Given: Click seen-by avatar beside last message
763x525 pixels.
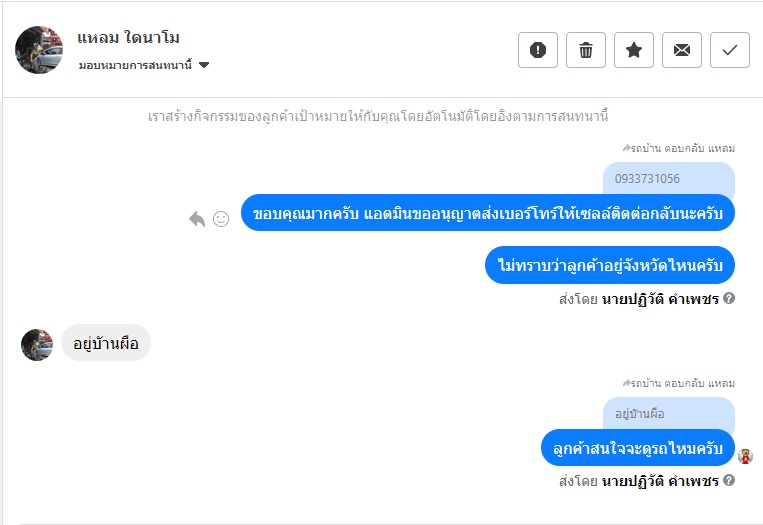Looking at the screenshot, I should [745, 456].
